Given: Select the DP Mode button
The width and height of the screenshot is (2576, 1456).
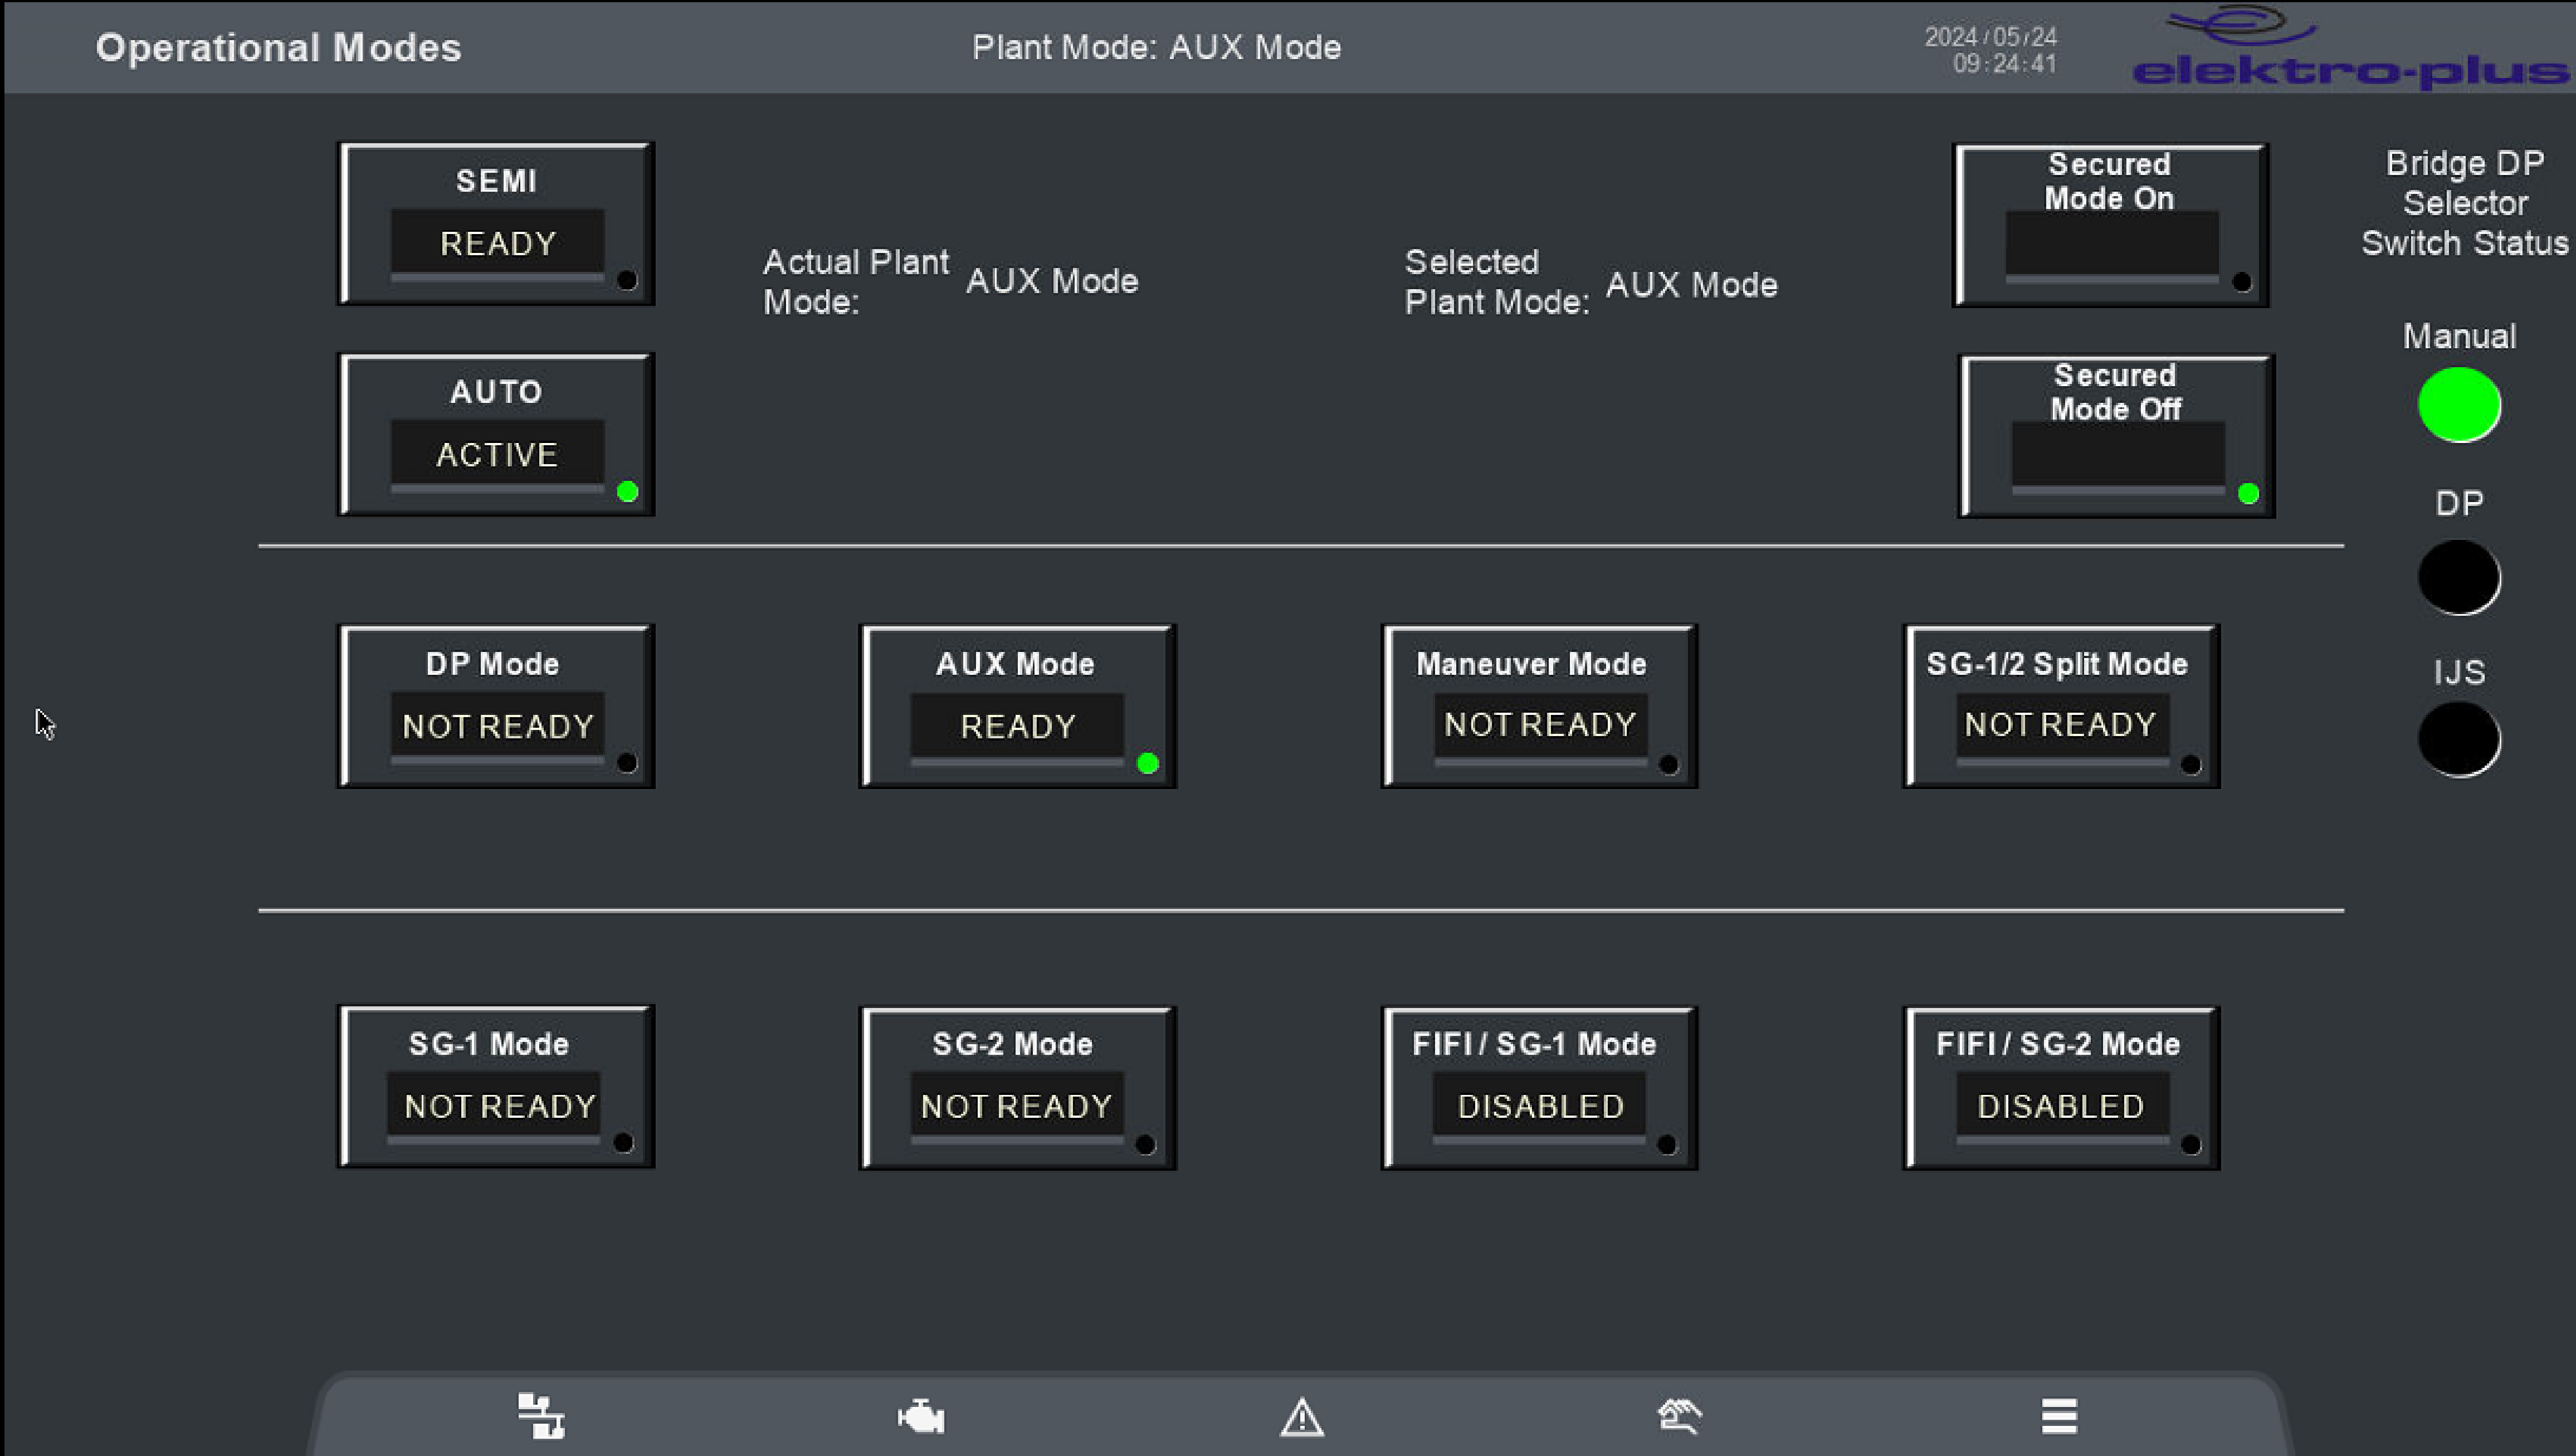Looking at the screenshot, I should [496, 706].
